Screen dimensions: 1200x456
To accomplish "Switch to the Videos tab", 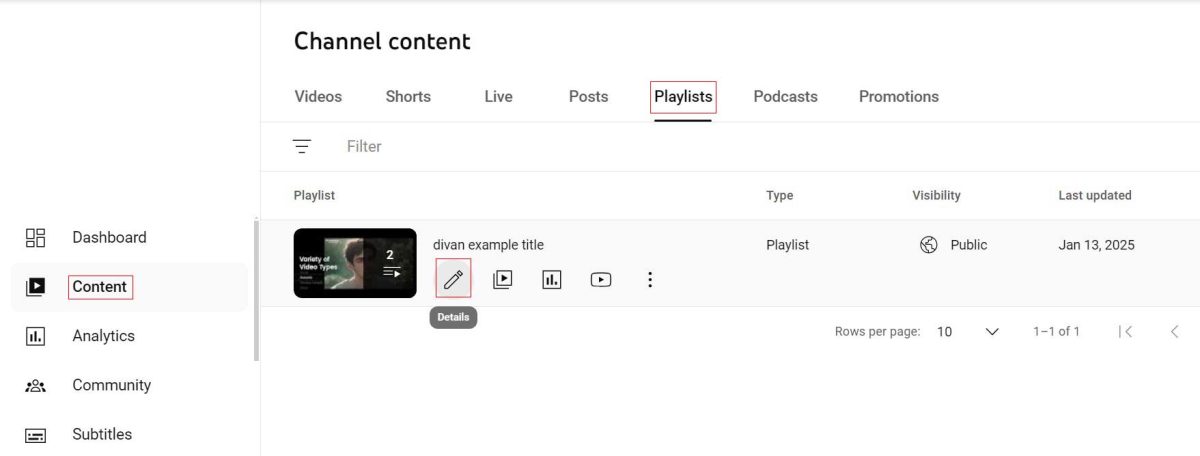I will [x=318, y=97].
